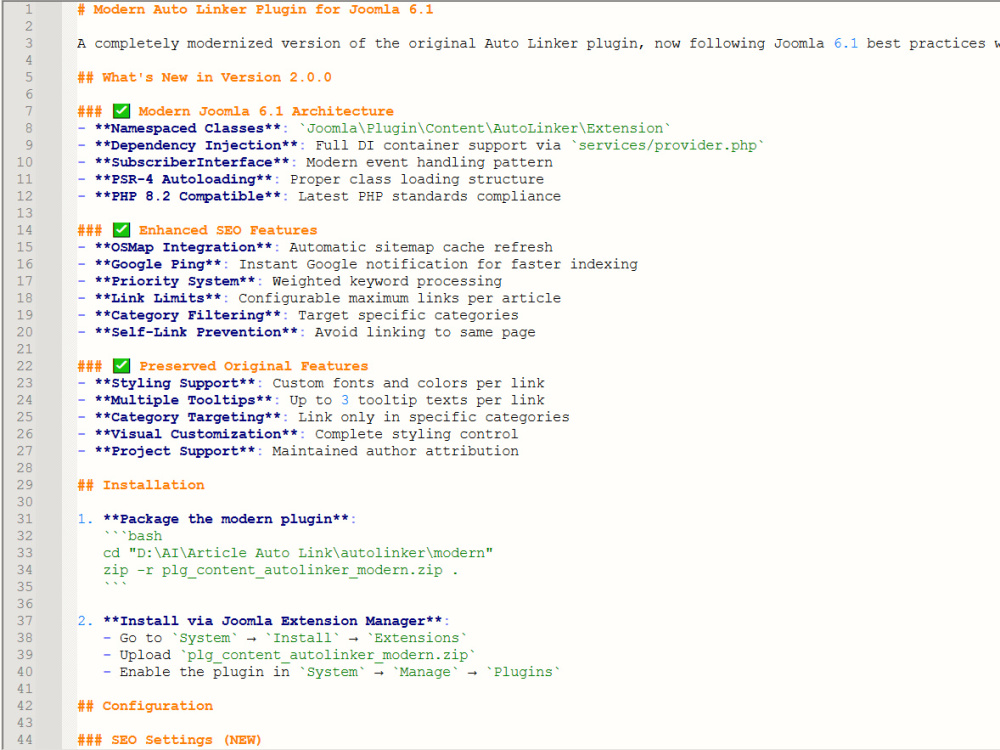
Task: Click the bold text 'Project Support'
Action: pyautogui.click(x=175, y=452)
